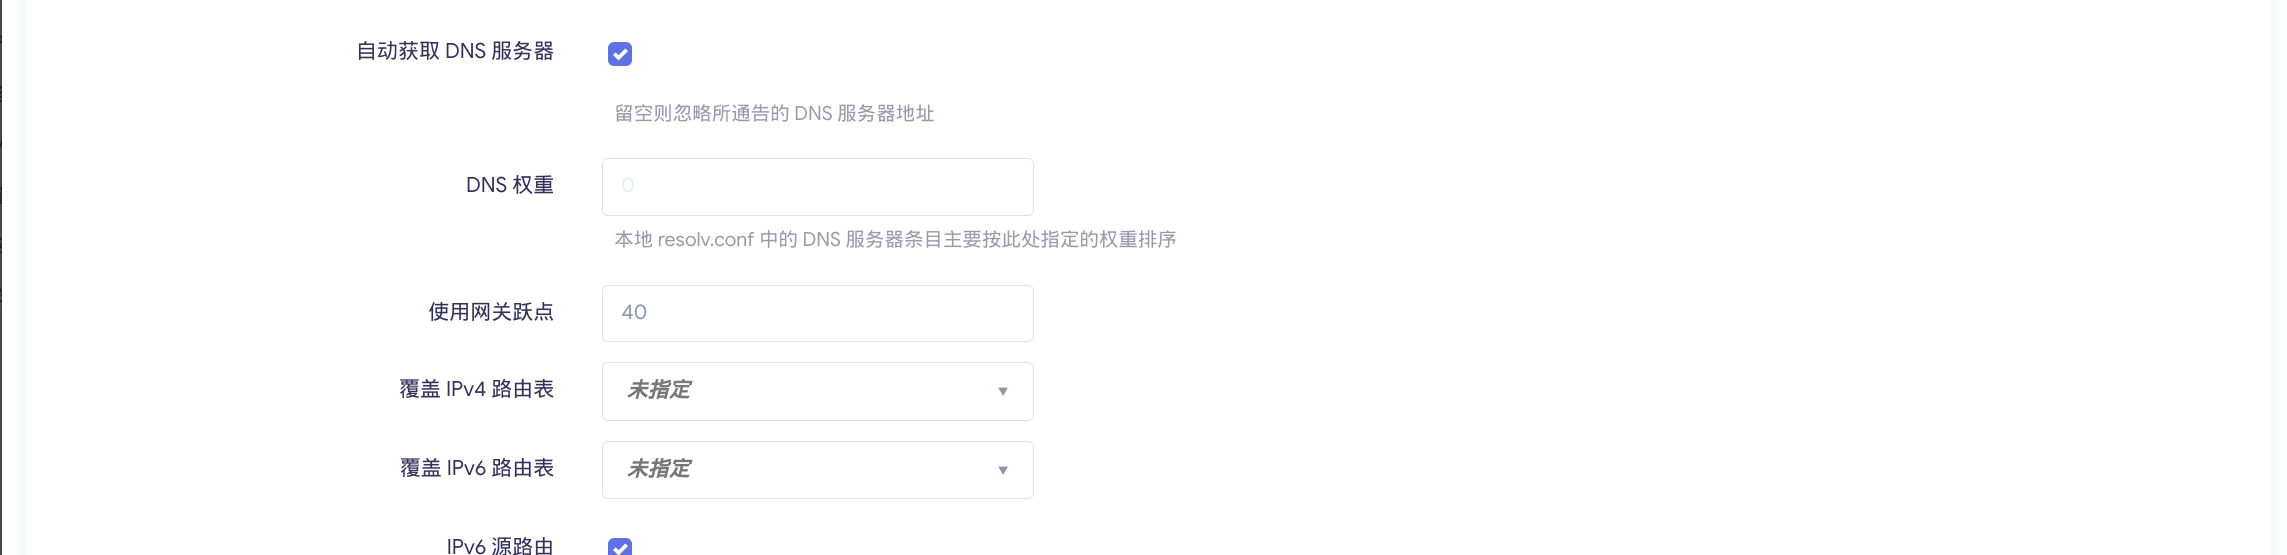The width and height of the screenshot is (2287, 555).
Task: Uncheck the 自动获取 DNS 服务器 checkbox
Action: [620, 54]
